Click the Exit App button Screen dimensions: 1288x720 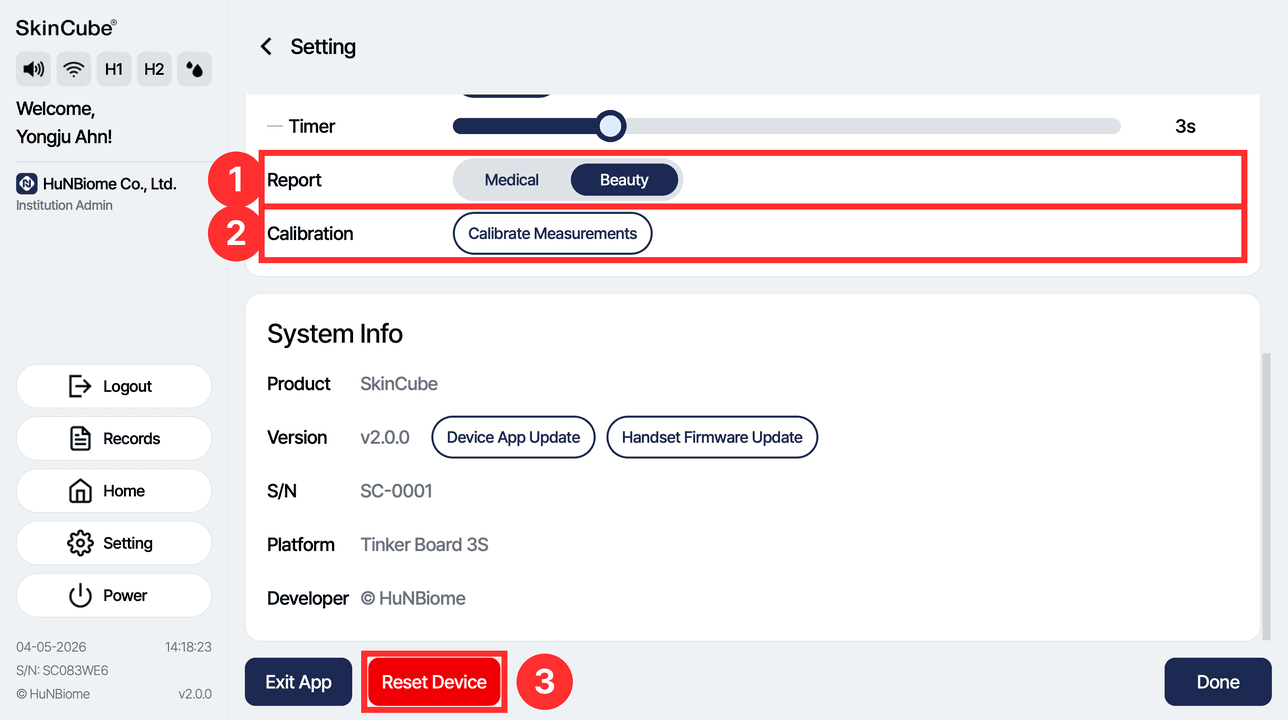(298, 682)
